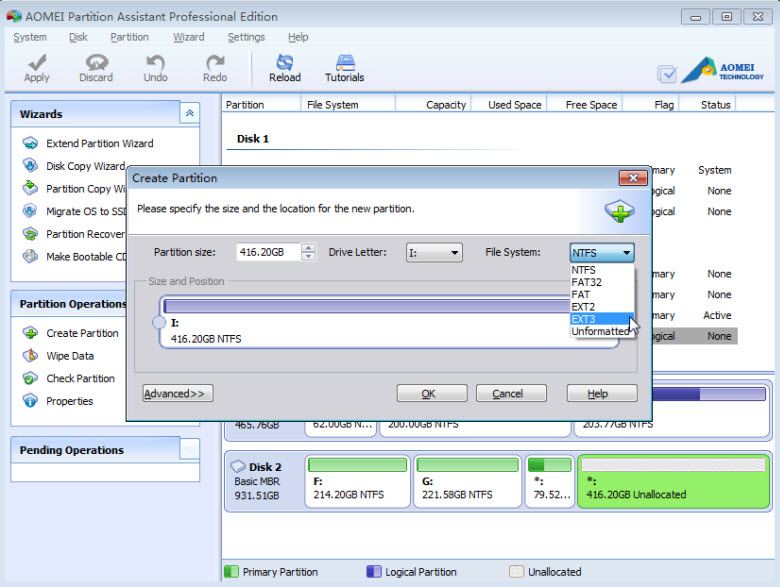Select the F: 214.20GB NTFS partition block

358,482
